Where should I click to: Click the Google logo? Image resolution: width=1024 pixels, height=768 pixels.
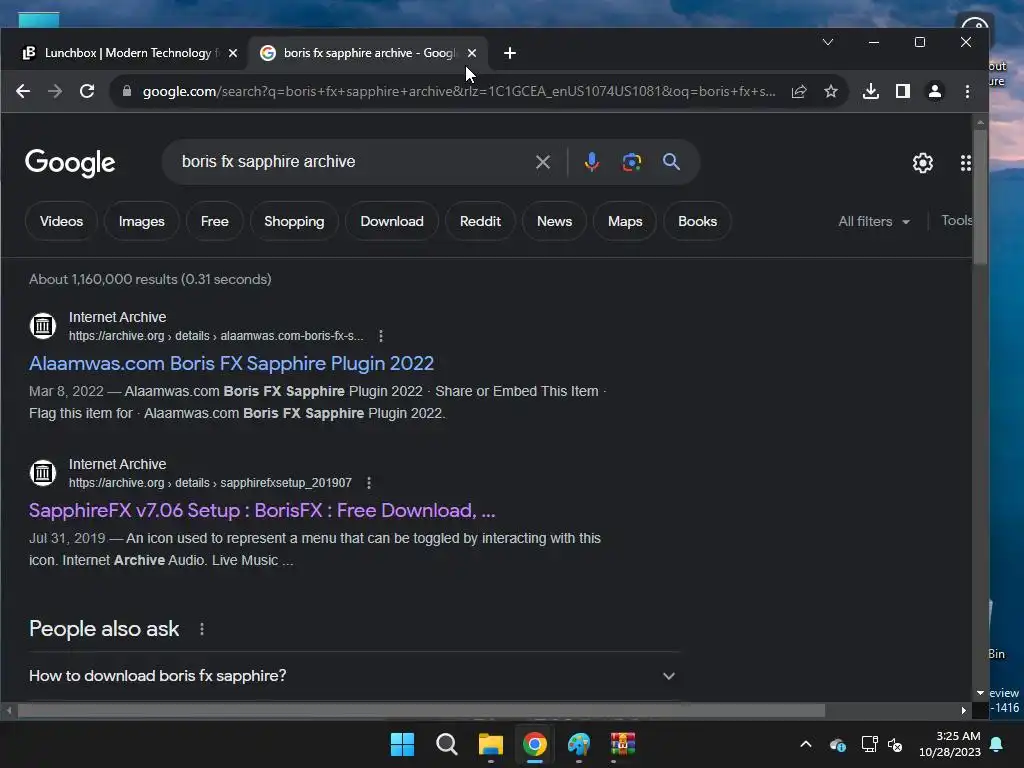tap(70, 163)
